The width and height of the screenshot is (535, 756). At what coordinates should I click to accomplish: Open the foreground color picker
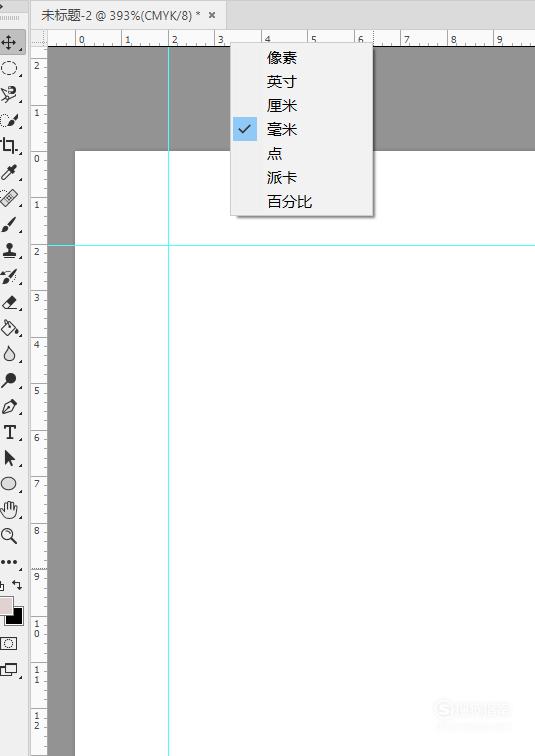[5, 605]
